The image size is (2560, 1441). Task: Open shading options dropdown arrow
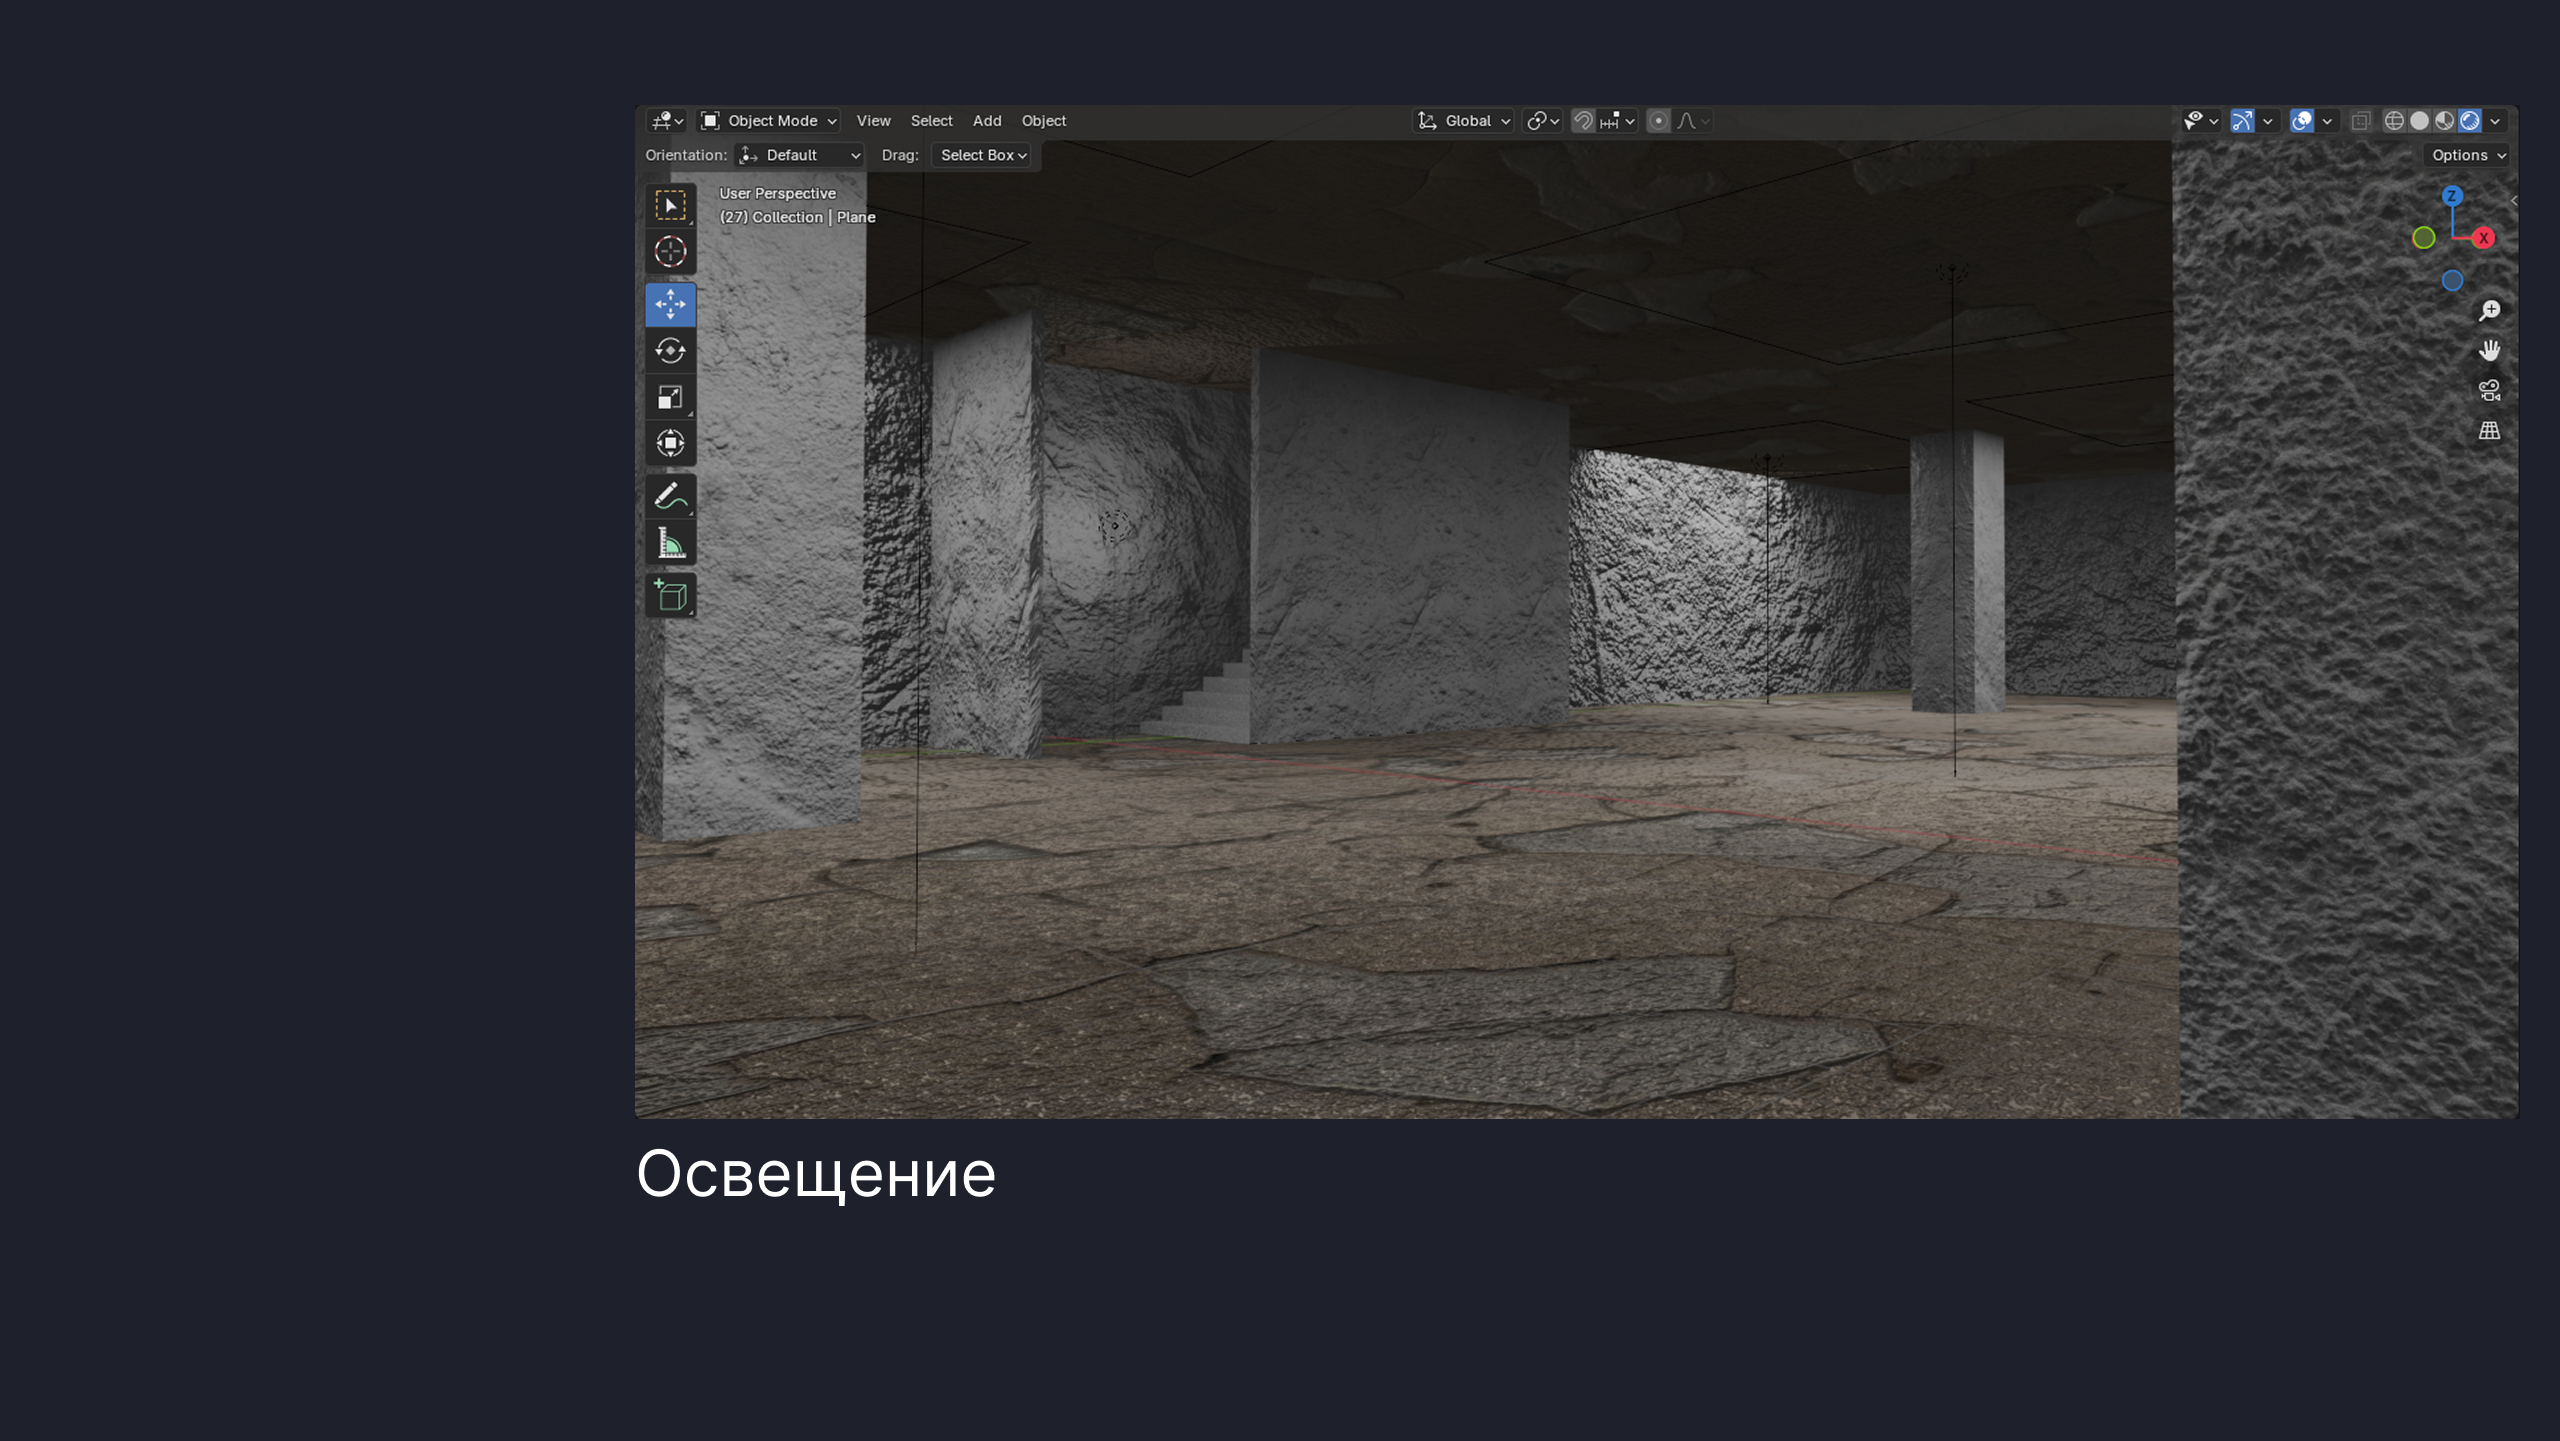point(2495,121)
